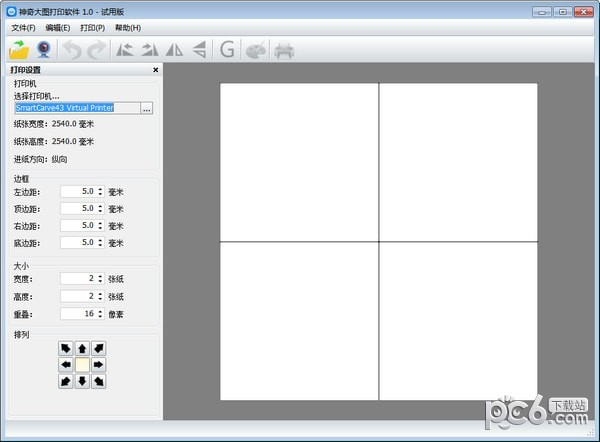Select the right arrow in 排列 grid

pos(98,365)
